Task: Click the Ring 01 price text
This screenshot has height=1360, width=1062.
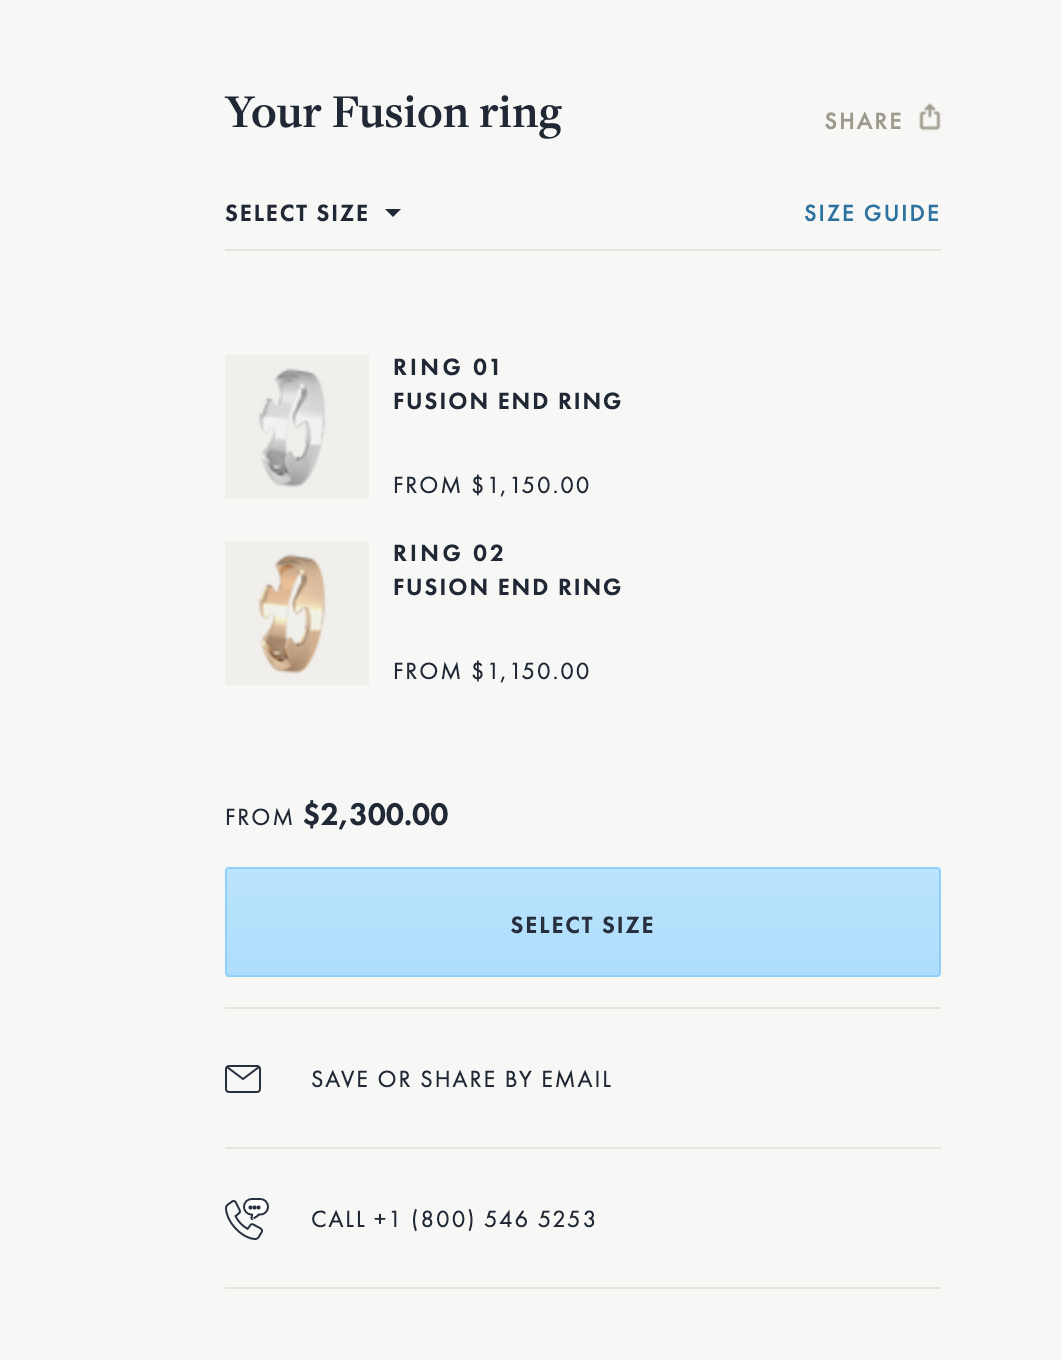Action: pos(491,485)
